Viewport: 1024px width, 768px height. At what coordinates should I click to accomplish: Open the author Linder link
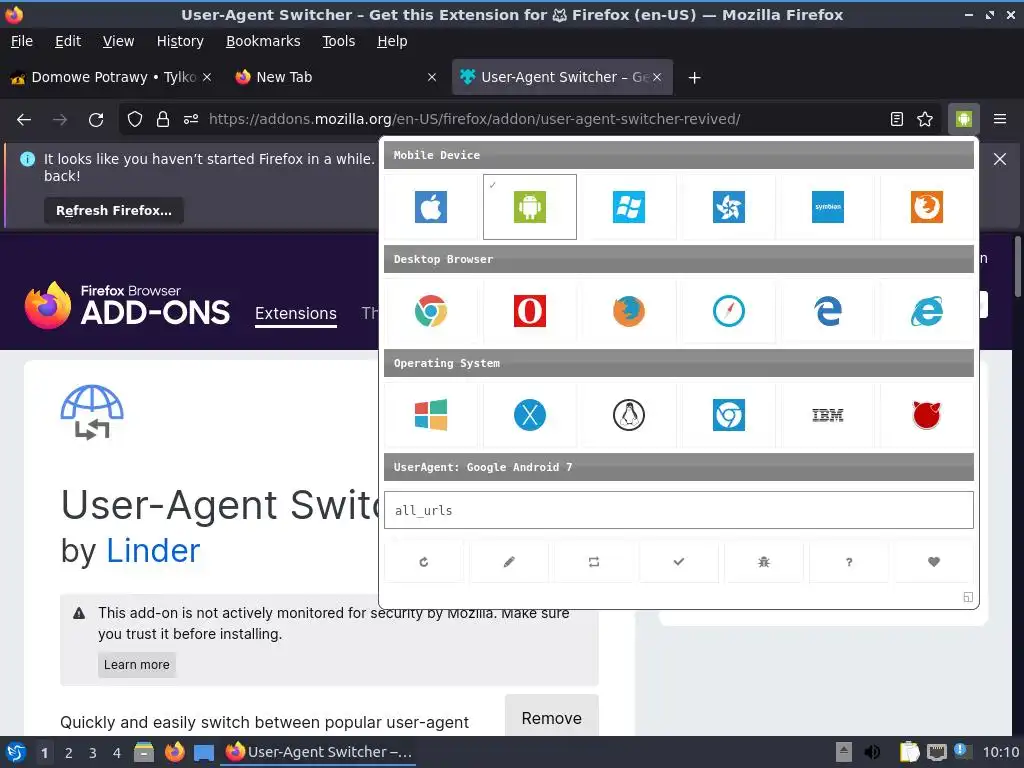pos(153,551)
